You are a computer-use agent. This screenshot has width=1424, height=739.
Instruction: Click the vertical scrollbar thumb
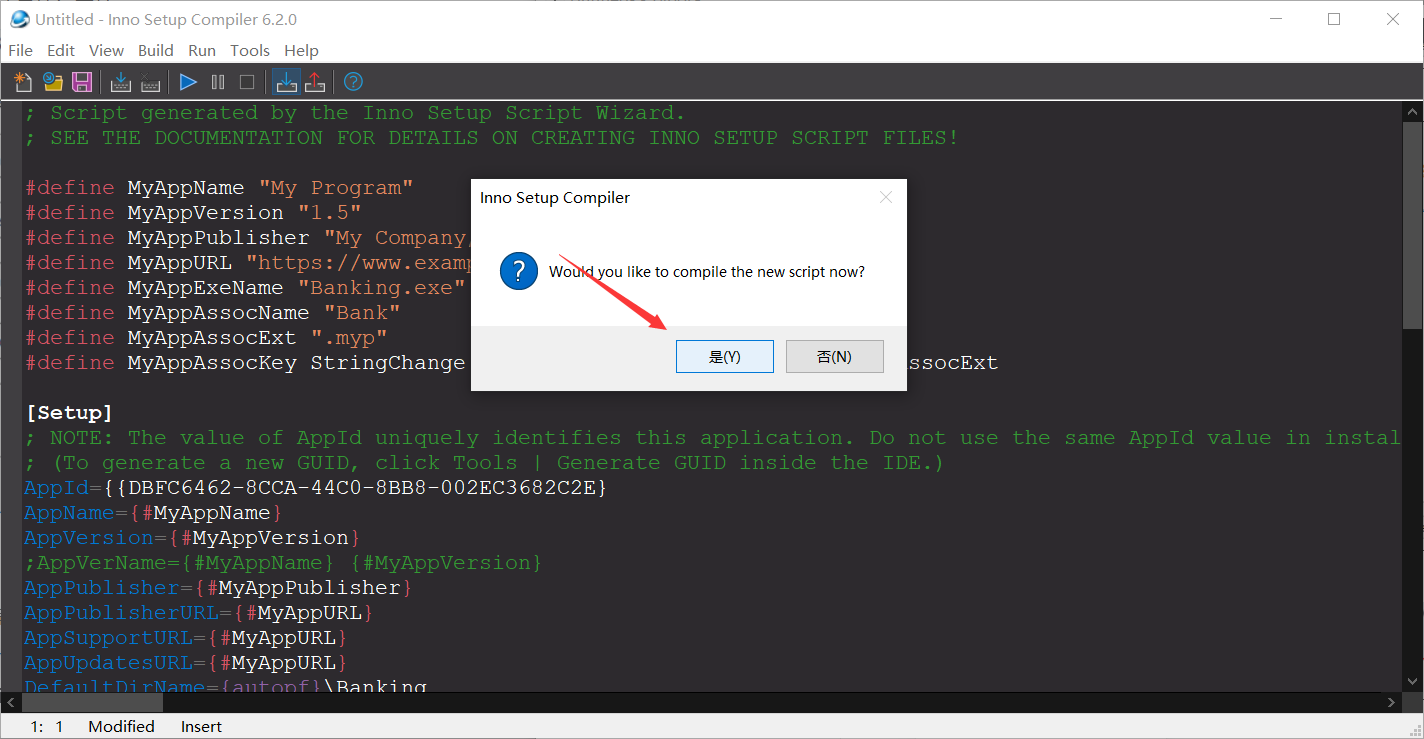pyautogui.click(x=1413, y=225)
